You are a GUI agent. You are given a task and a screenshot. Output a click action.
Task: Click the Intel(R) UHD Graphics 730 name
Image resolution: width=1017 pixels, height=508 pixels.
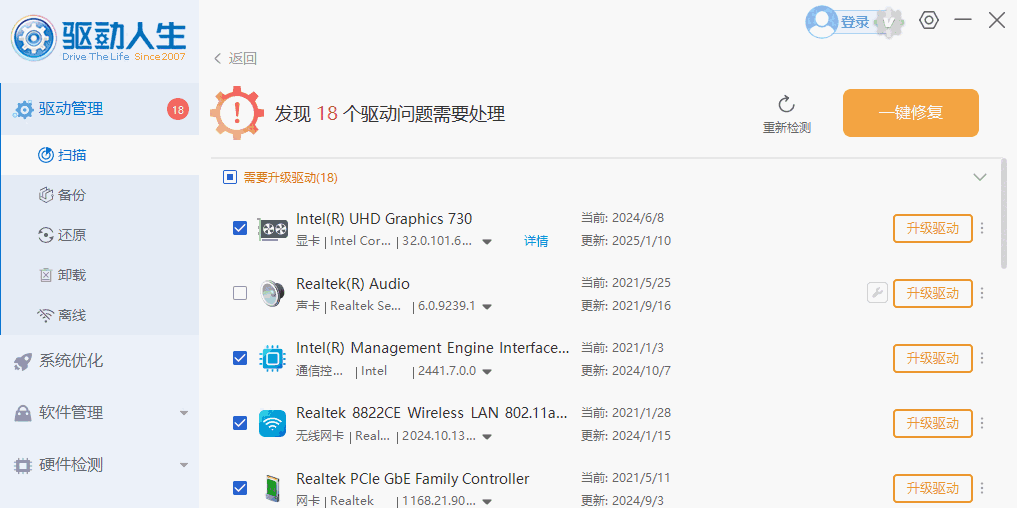tap(384, 219)
